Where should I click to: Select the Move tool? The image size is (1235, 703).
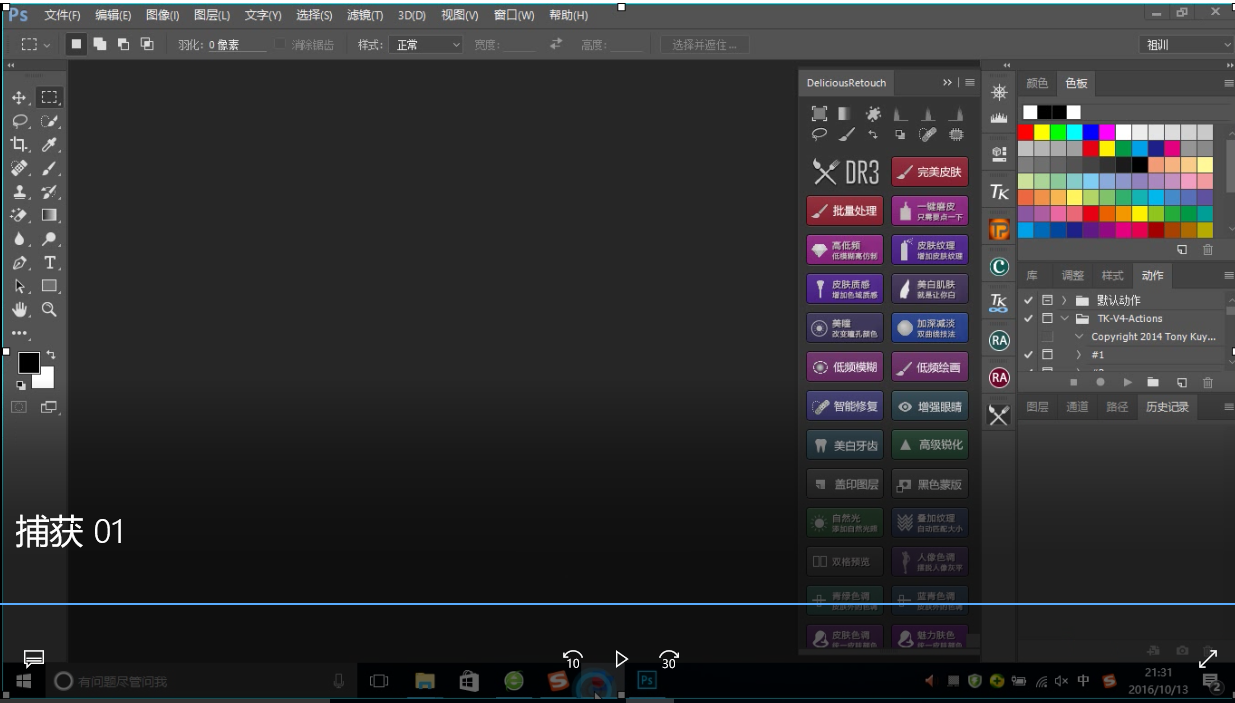(x=19, y=98)
